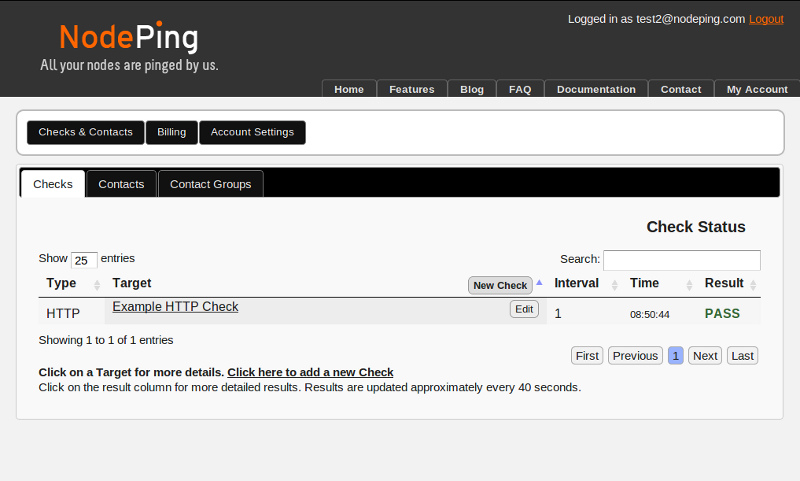Select the Checks tab
The width and height of the screenshot is (800, 481).
[53, 184]
